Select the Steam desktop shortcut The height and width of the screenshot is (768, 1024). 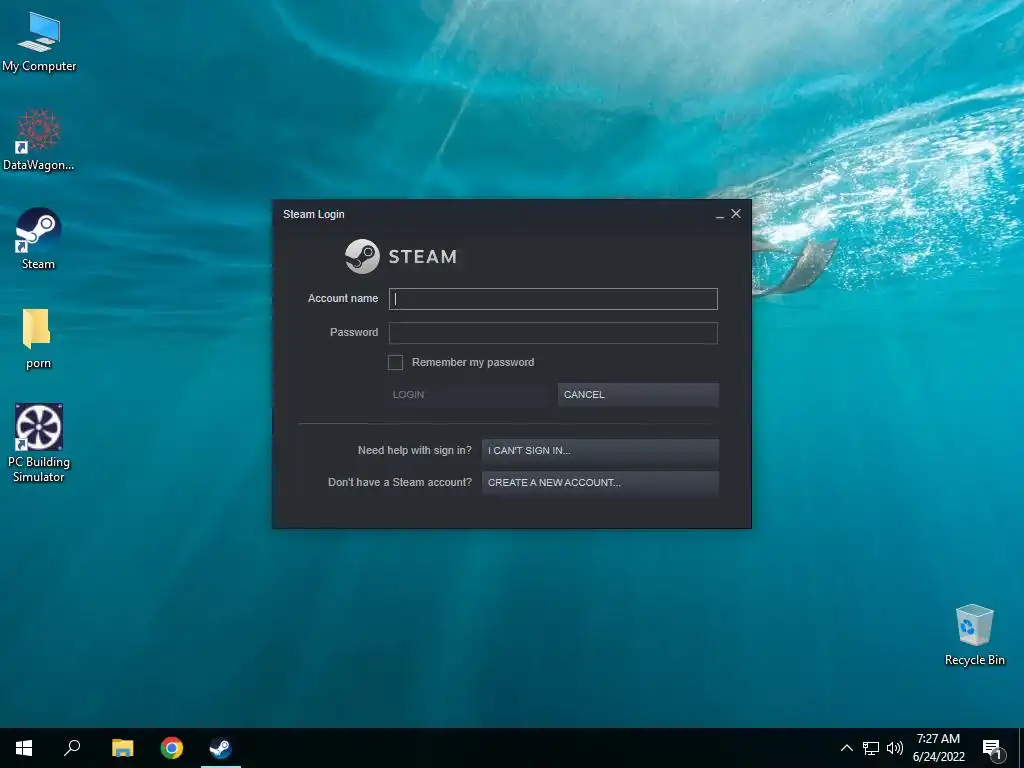pyautogui.click(x=38, y=238)
